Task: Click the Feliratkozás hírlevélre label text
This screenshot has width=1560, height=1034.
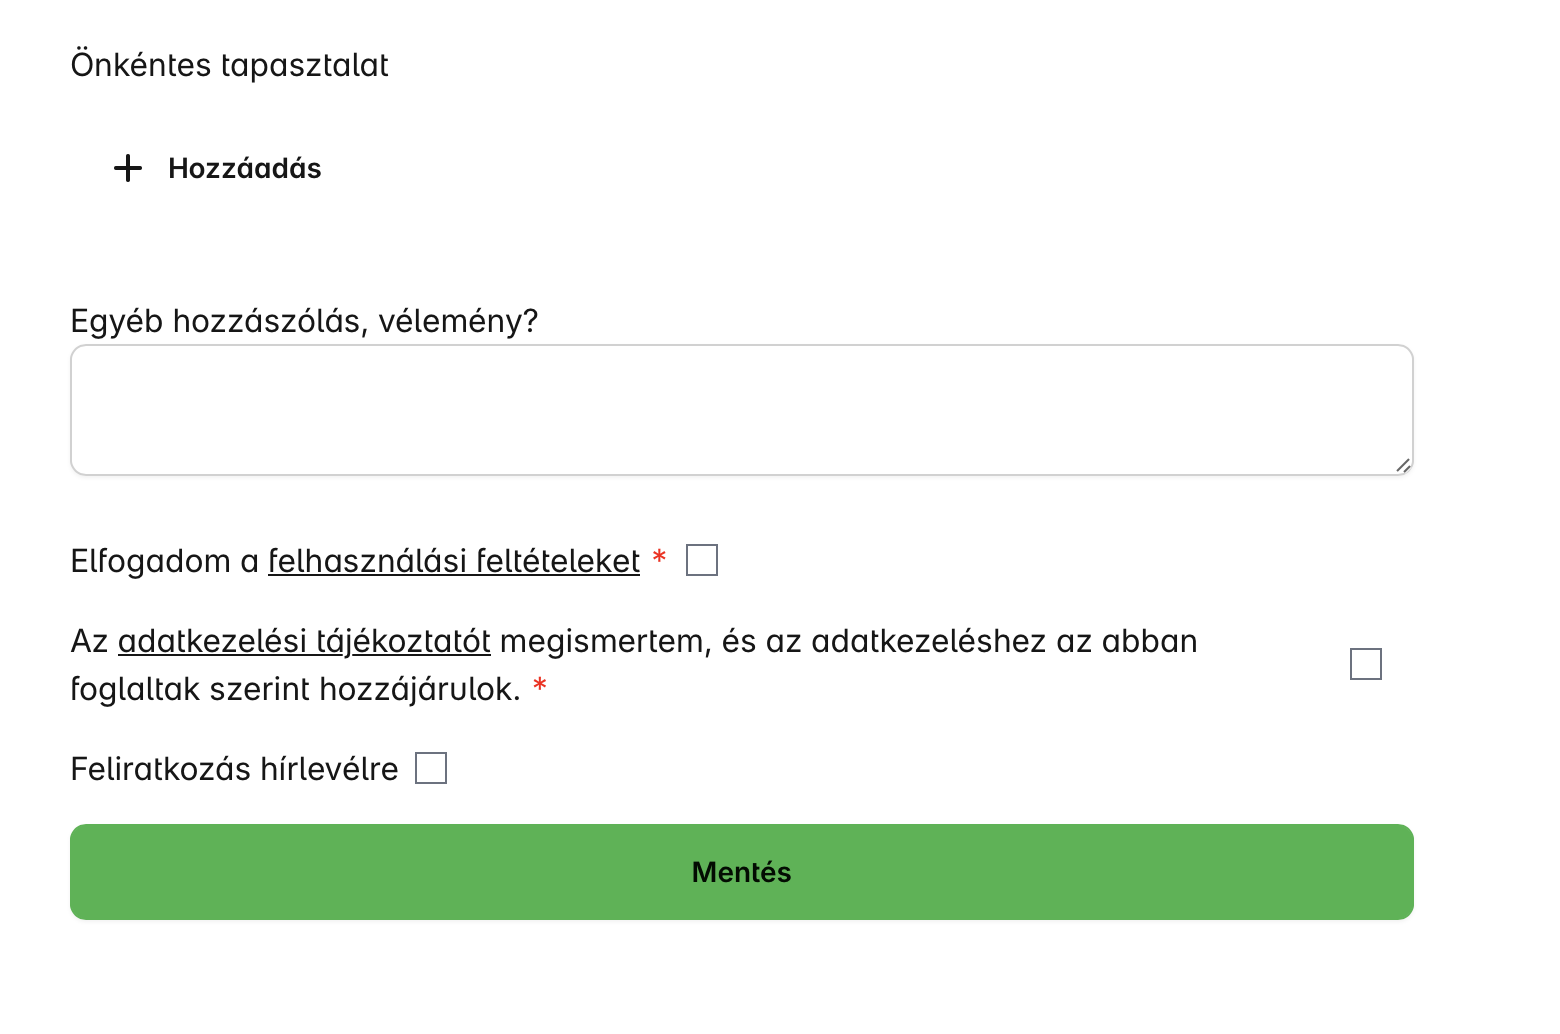Action: 234,769
